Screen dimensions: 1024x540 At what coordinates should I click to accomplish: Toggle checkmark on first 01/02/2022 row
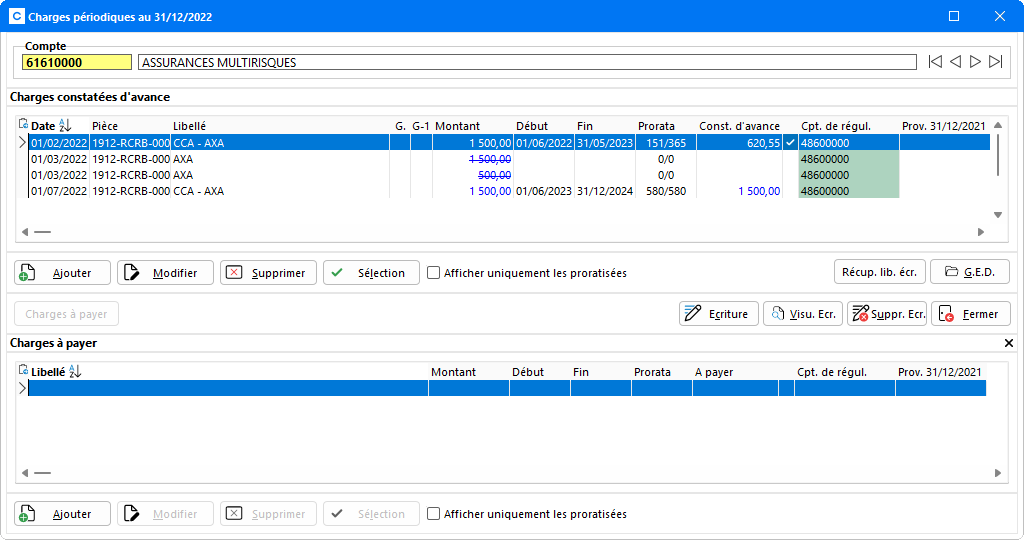[791, 143]
